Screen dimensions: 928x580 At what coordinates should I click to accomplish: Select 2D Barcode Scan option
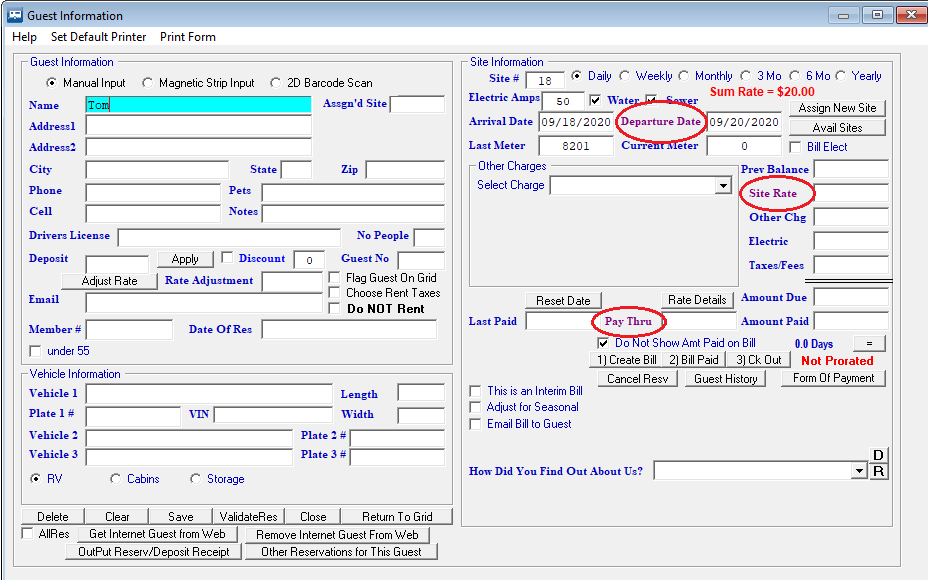pos(275,83)
